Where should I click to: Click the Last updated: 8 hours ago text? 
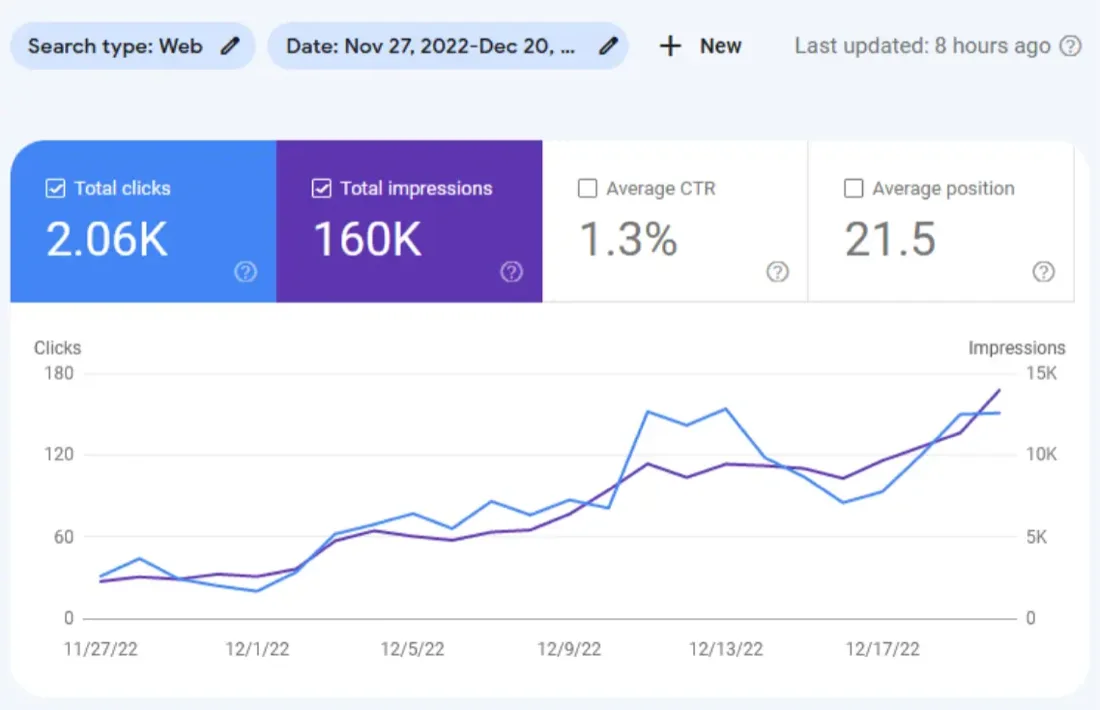click(x=923, y=46)
